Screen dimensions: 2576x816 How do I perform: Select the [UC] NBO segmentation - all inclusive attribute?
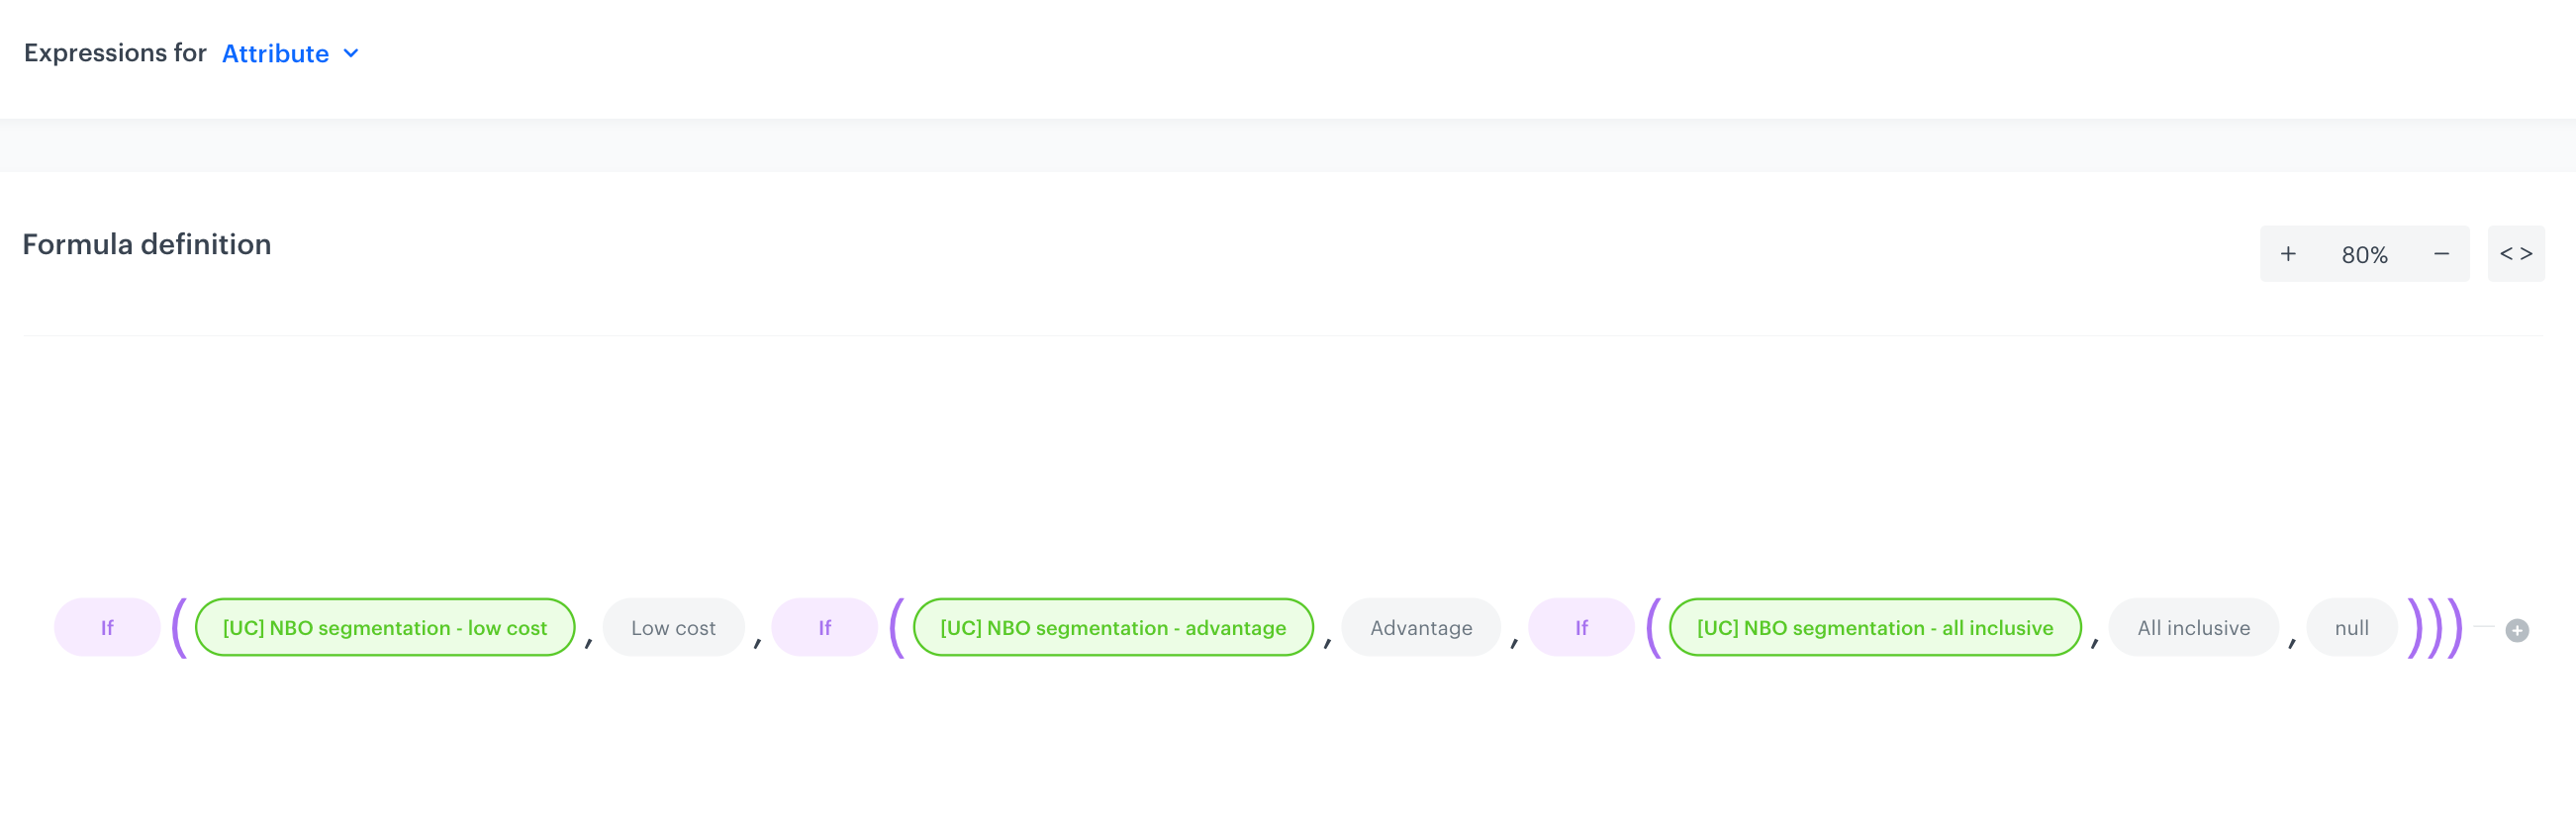pos(1875,627)
